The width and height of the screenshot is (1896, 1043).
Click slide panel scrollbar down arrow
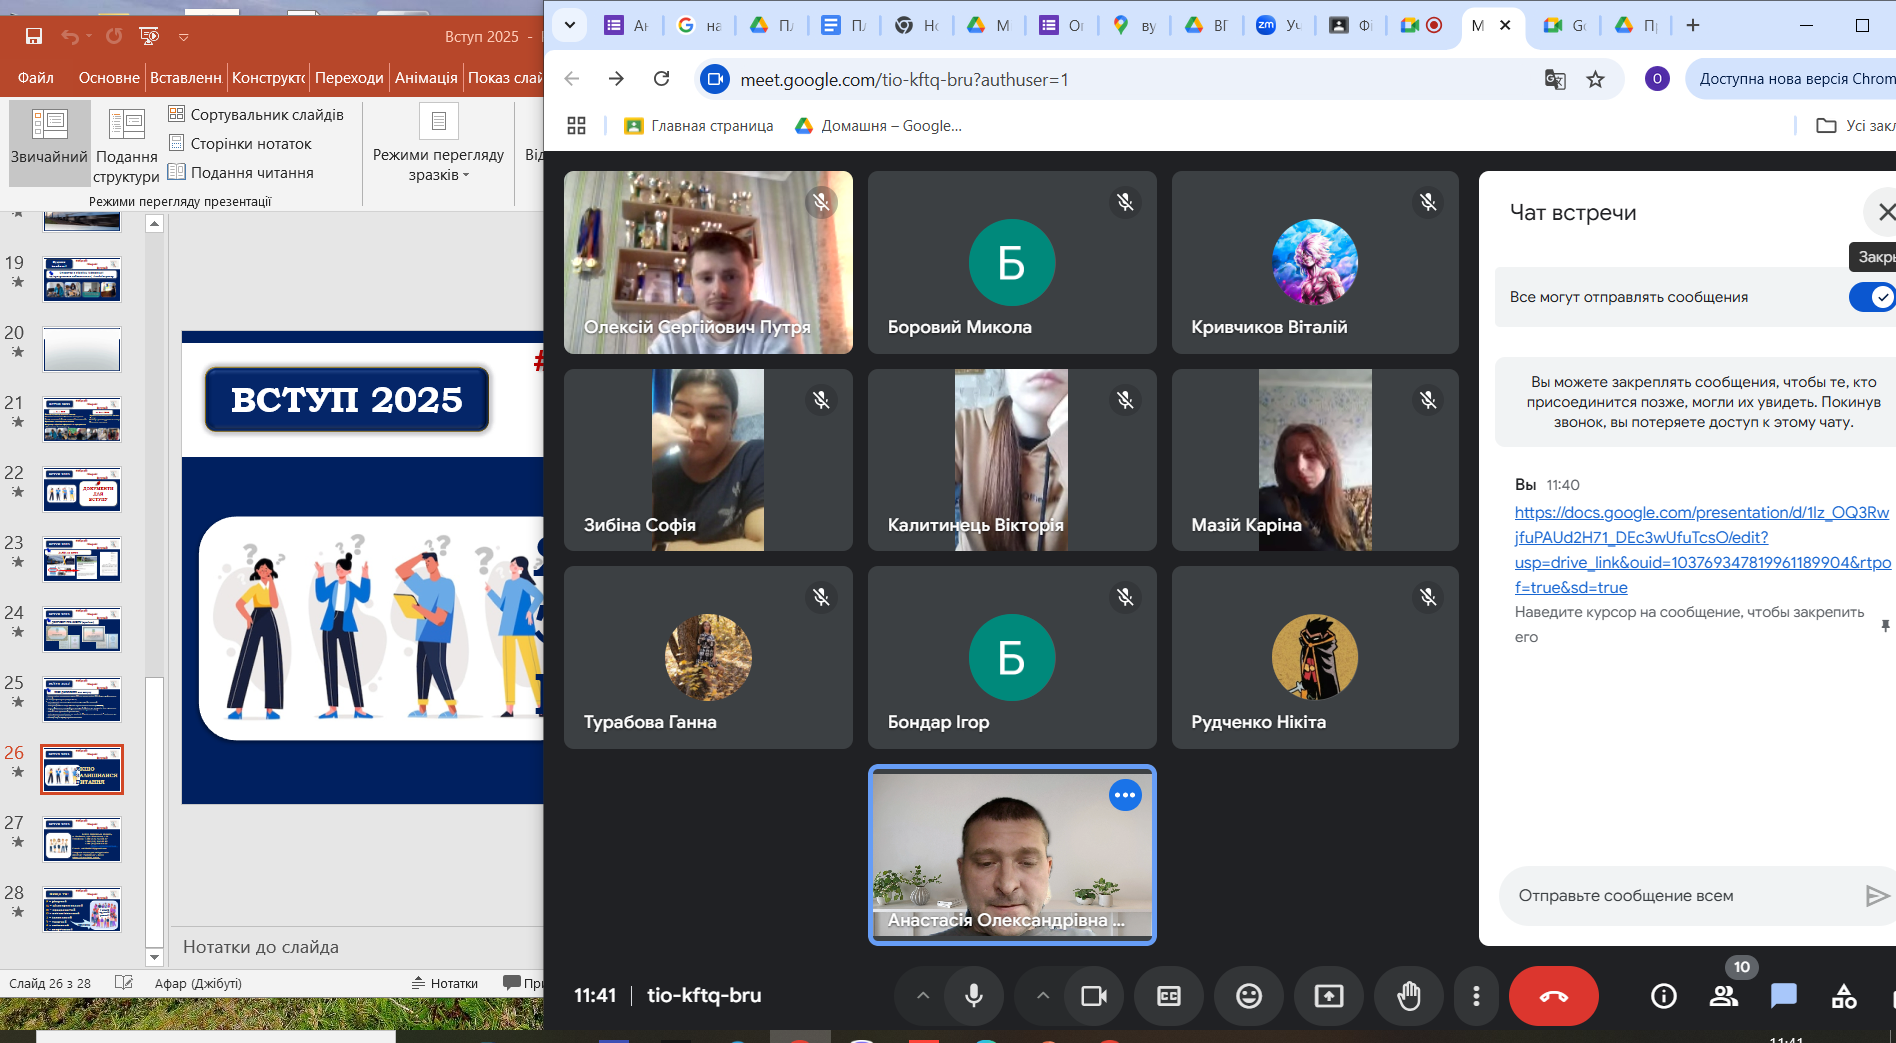154,957
